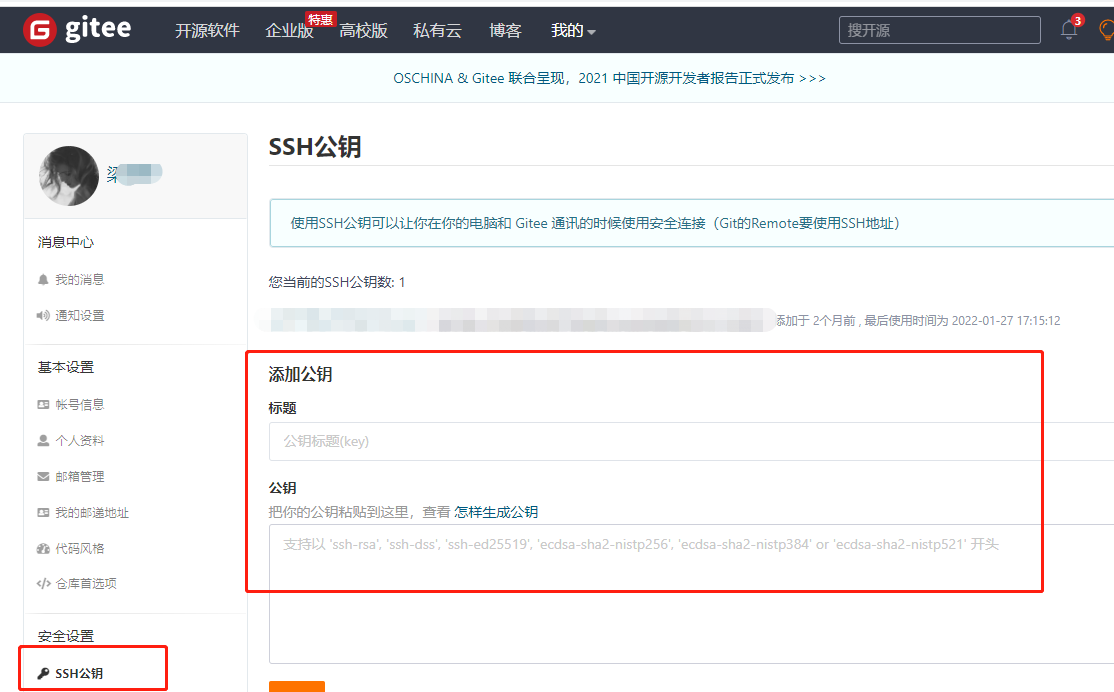This screenshot has height=692, width=1114.
Task: Click the person icon beside 个人资料
Action: pyautogui.click(x=43, y=440)
